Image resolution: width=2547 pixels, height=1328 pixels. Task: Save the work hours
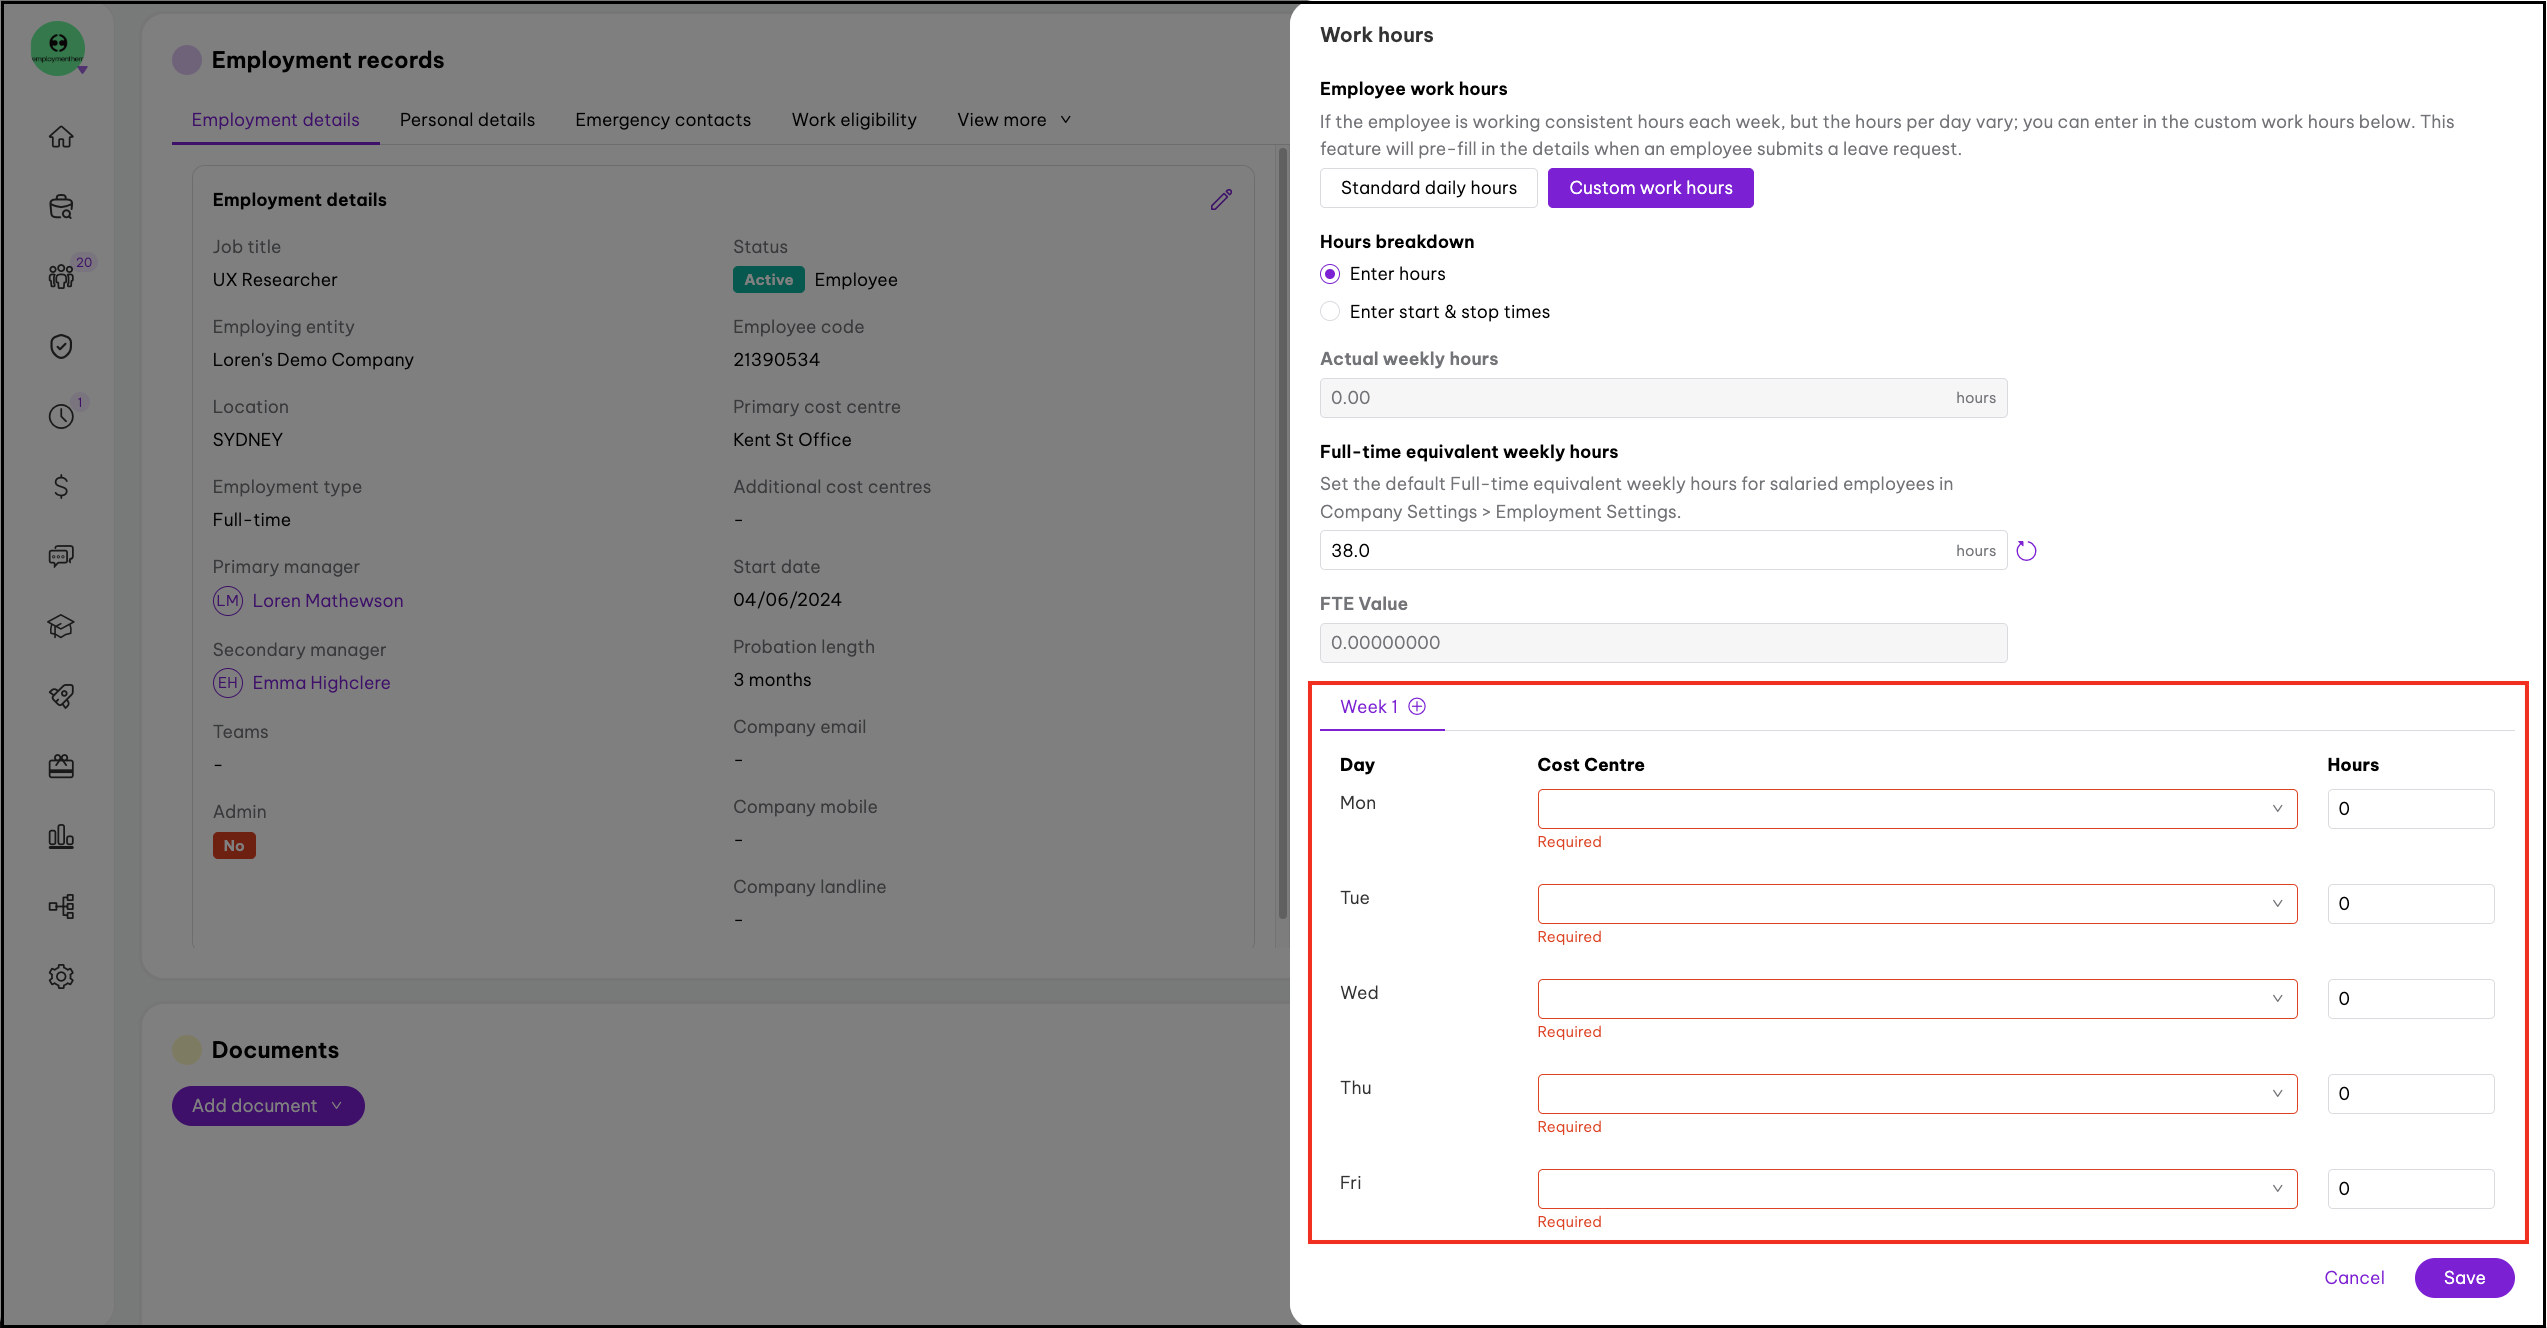pos(2464,1278)
